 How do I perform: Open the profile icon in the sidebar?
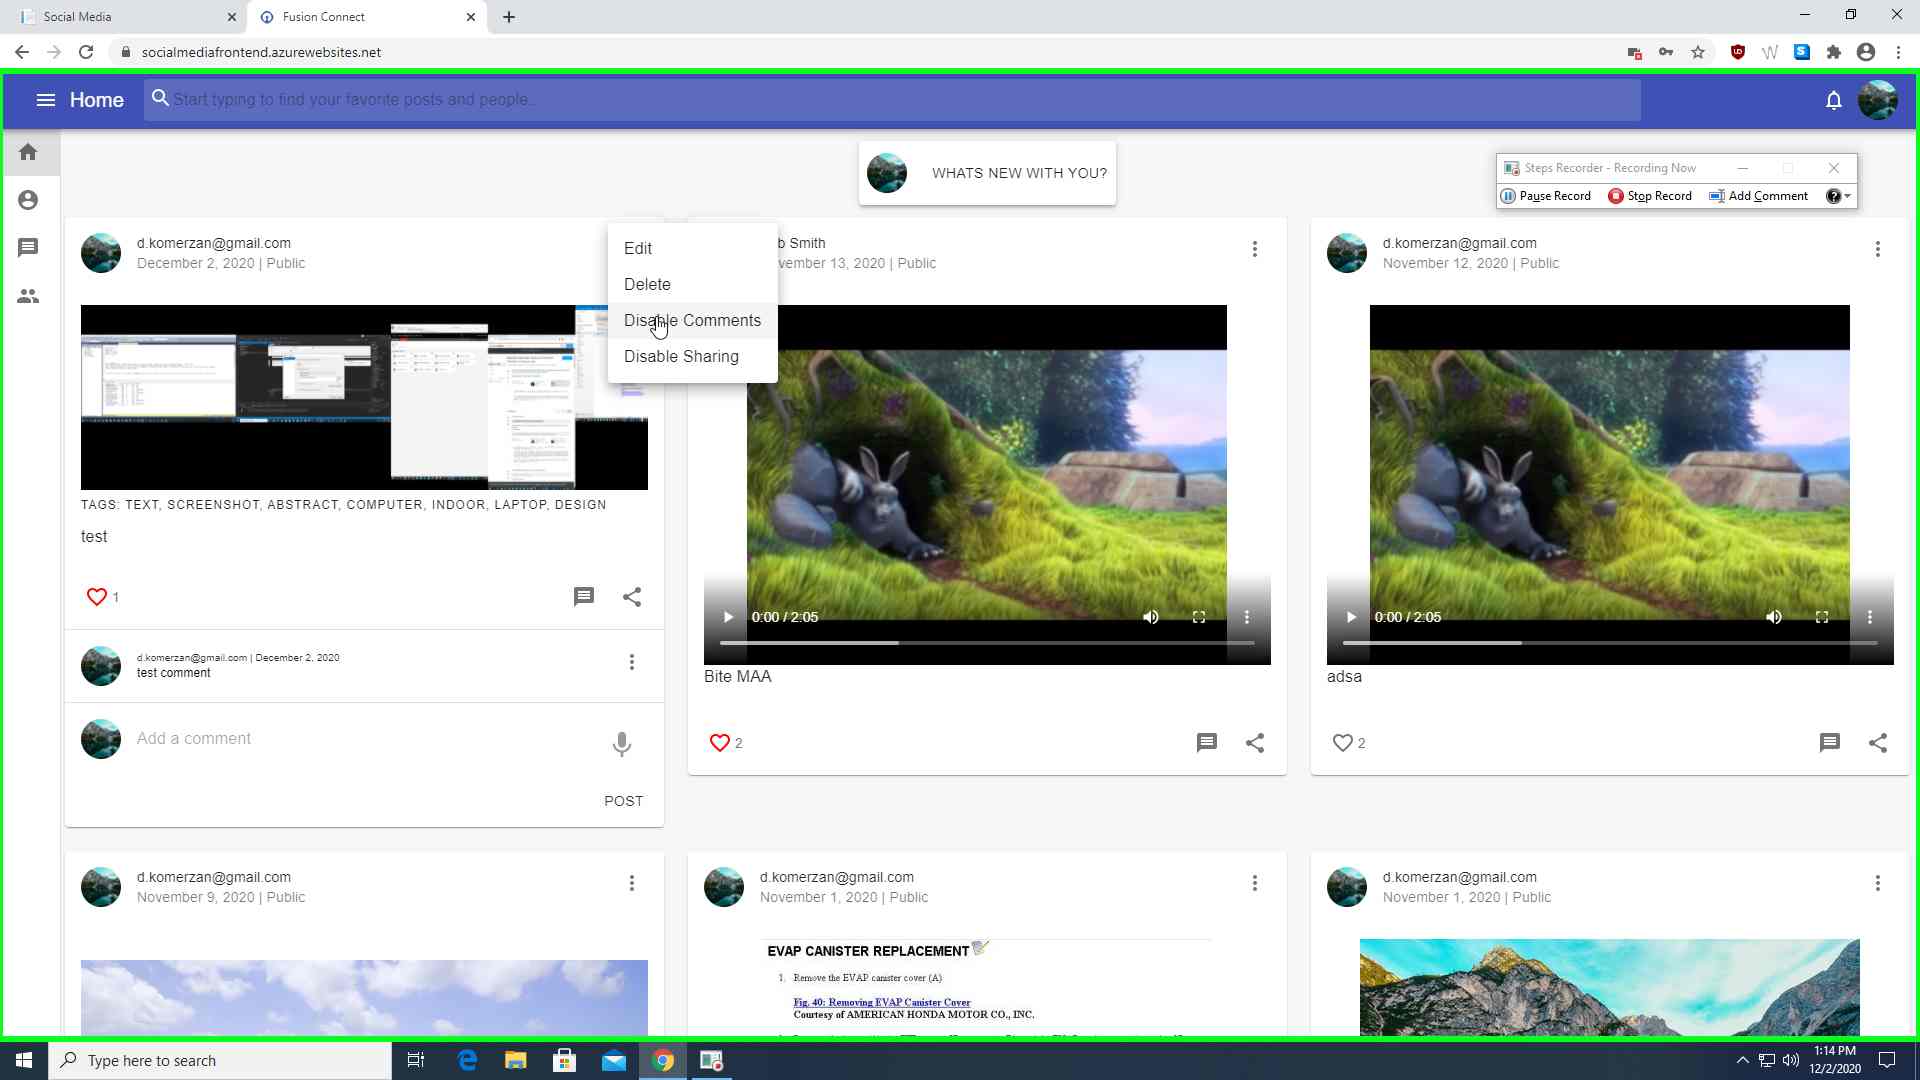coord(28,200)
